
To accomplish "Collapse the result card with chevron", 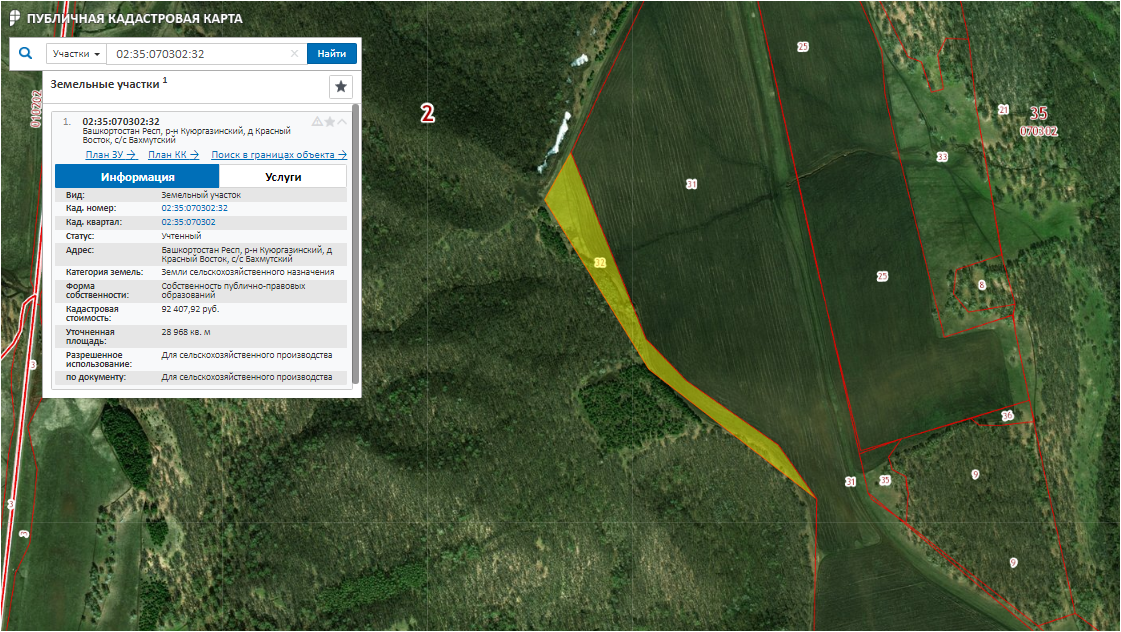I will click(342, 122).
